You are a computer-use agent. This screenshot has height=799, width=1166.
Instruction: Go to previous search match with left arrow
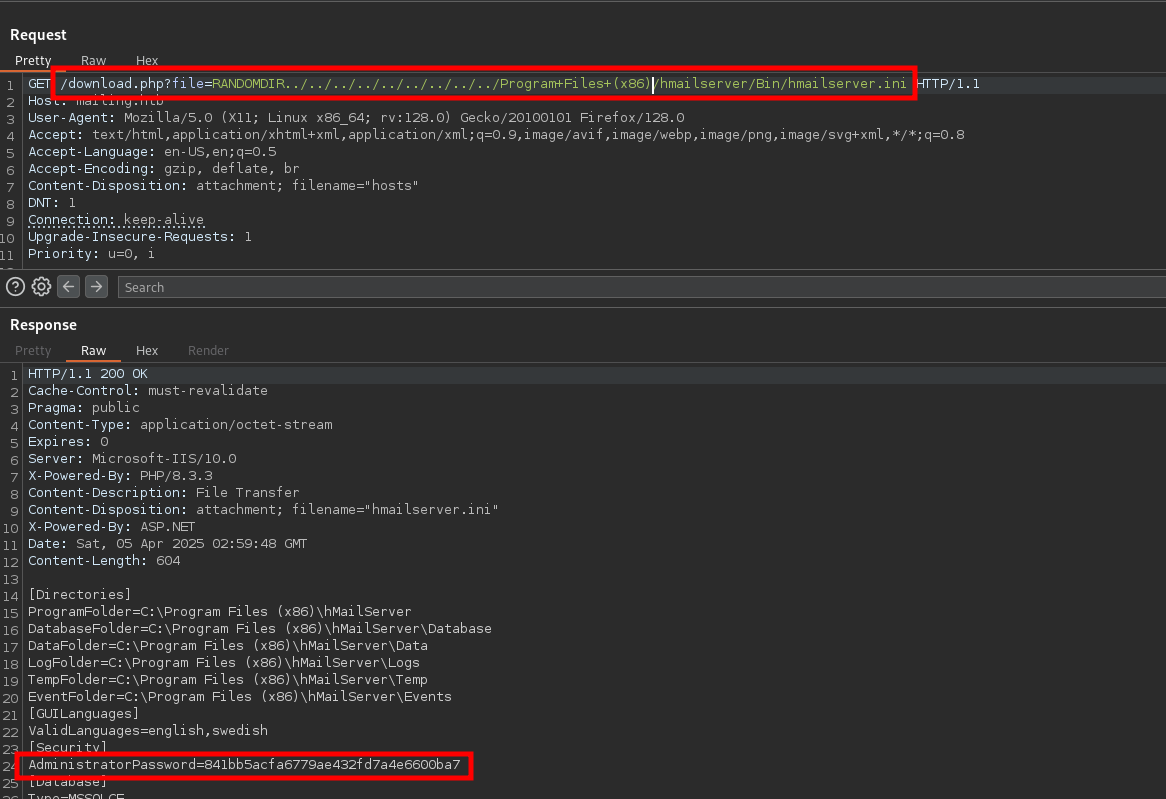pos(68,287)
